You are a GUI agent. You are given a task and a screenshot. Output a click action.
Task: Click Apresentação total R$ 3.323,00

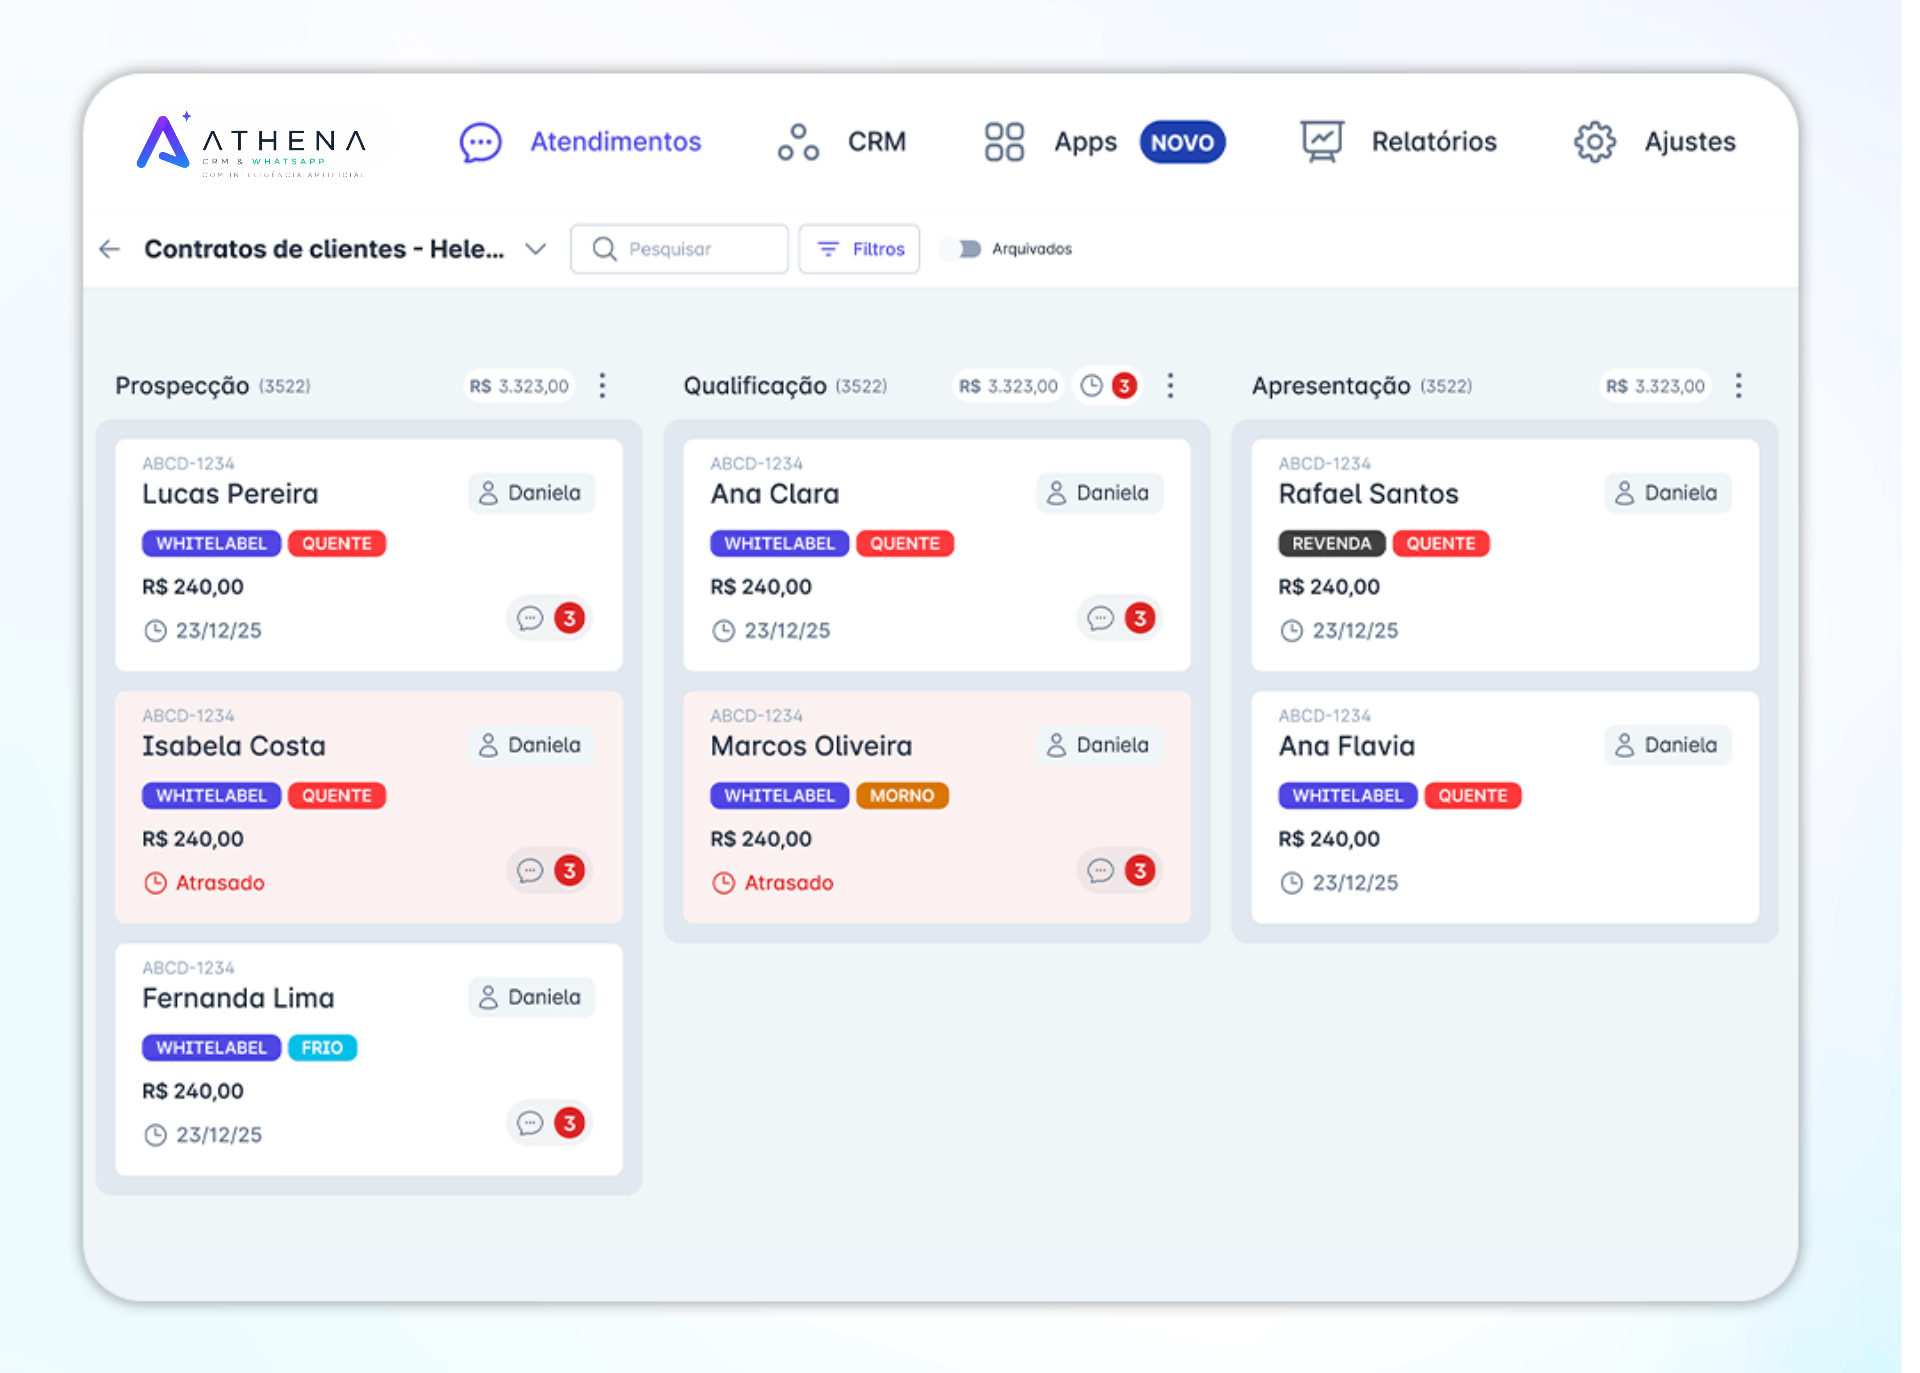(x=1655, y=386)
